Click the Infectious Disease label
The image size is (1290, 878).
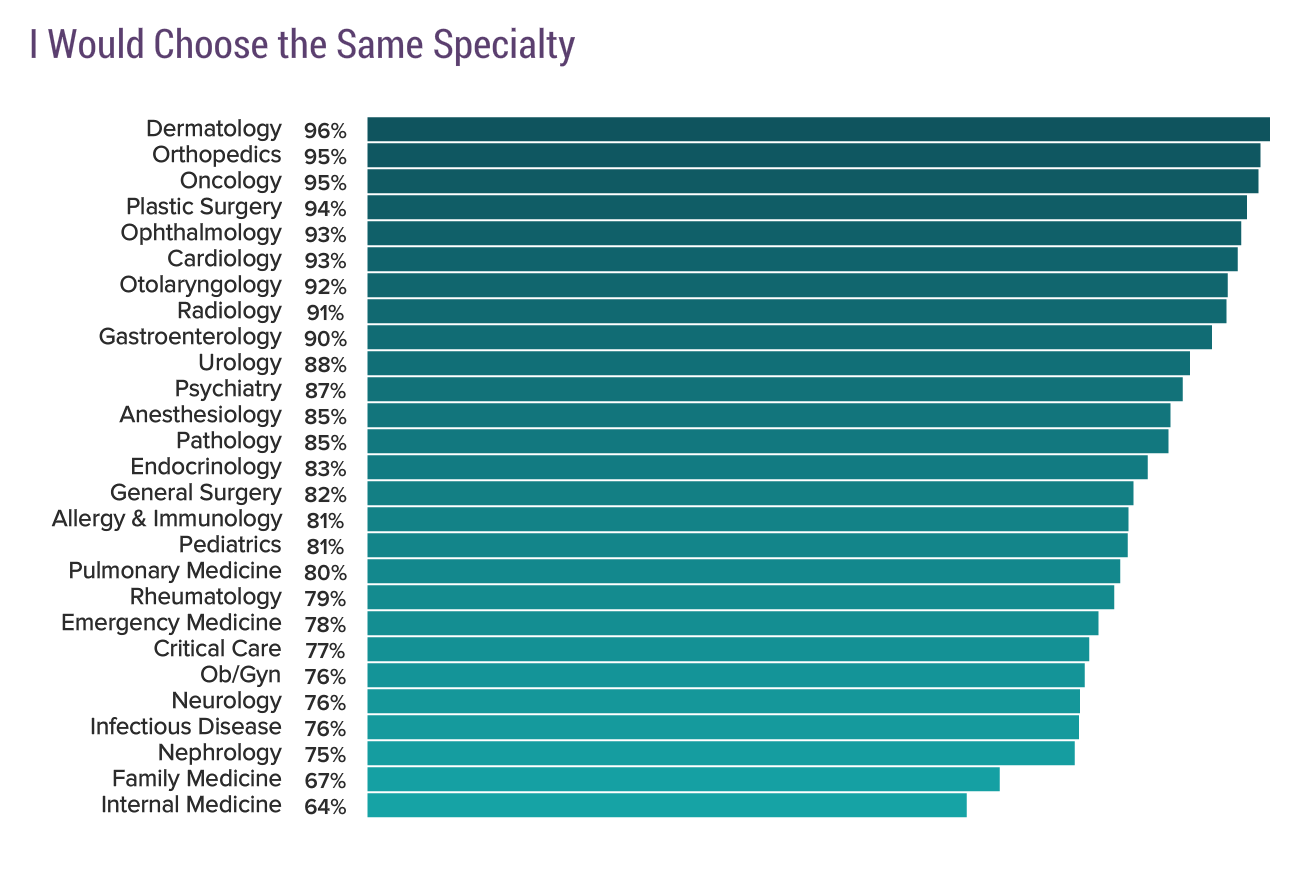pyautogui.click(x=186, y=727)
